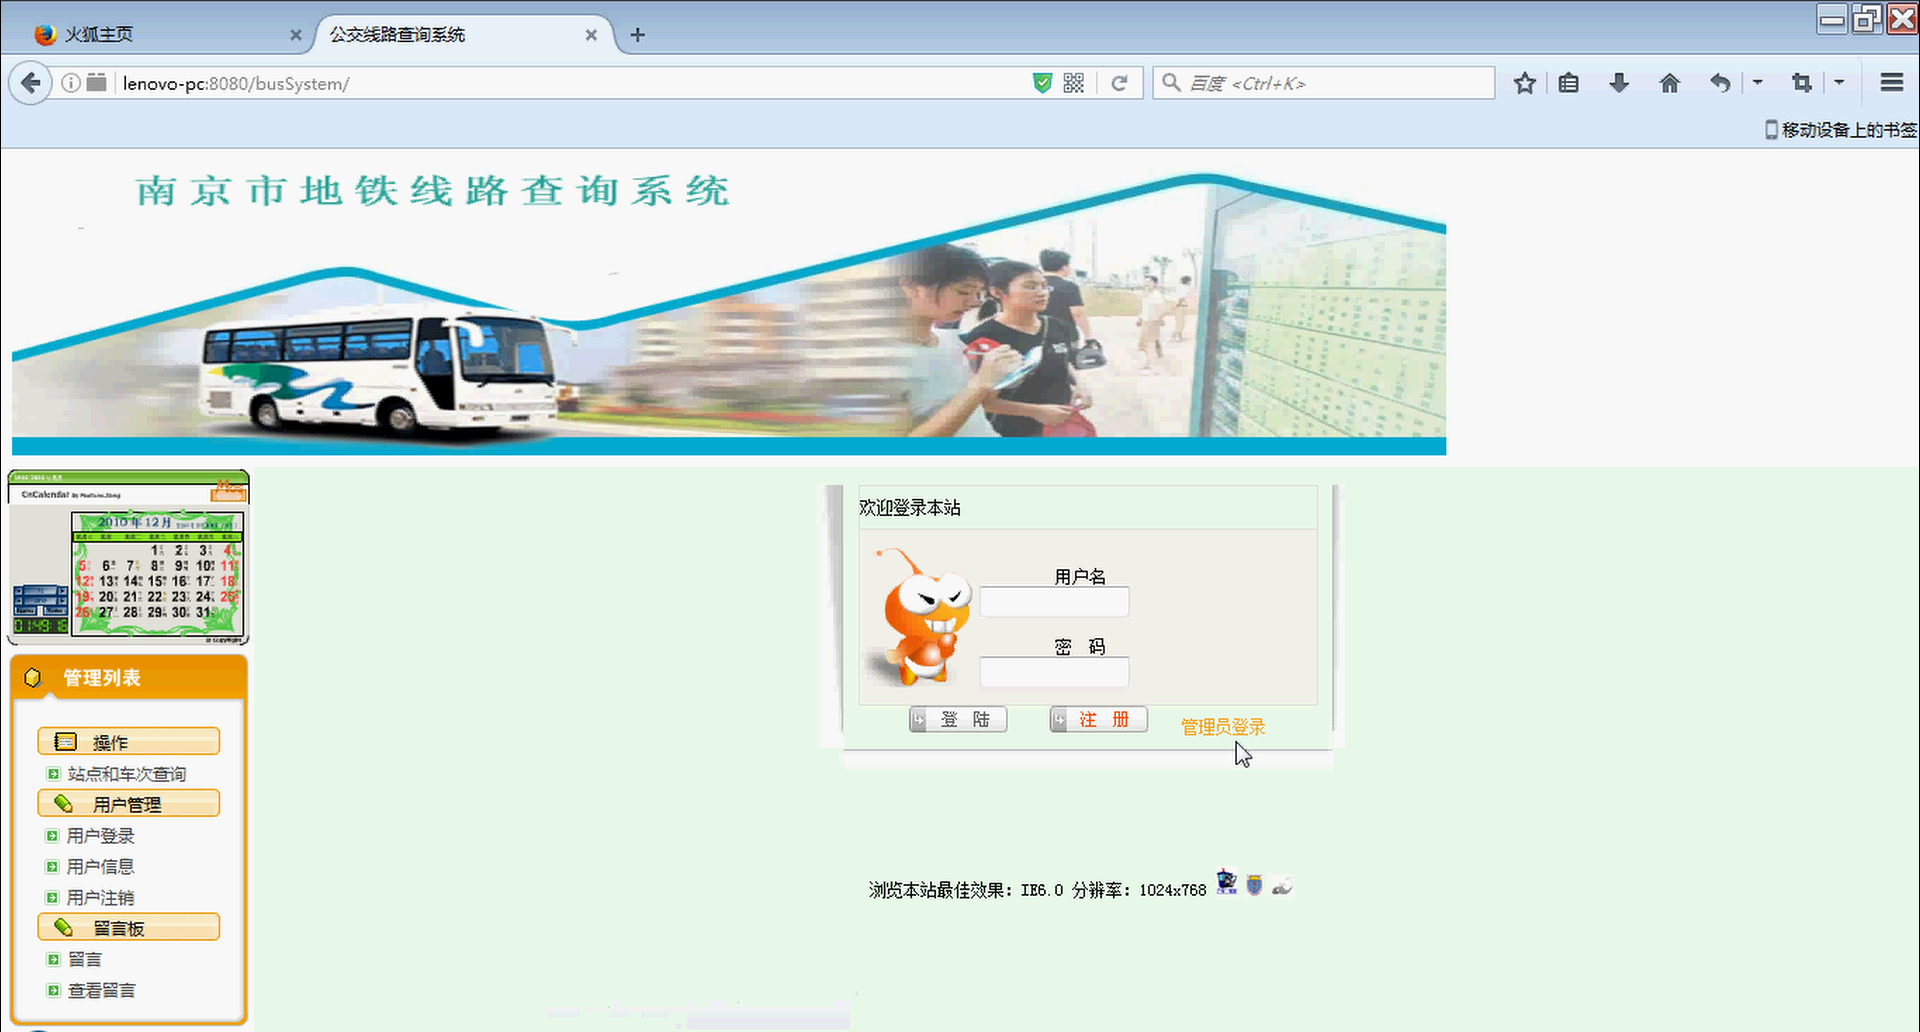Image resolution: width=1920 pixels, height=1032 pixels.
Task: Click the green shield security icon
Action: 1042,83
